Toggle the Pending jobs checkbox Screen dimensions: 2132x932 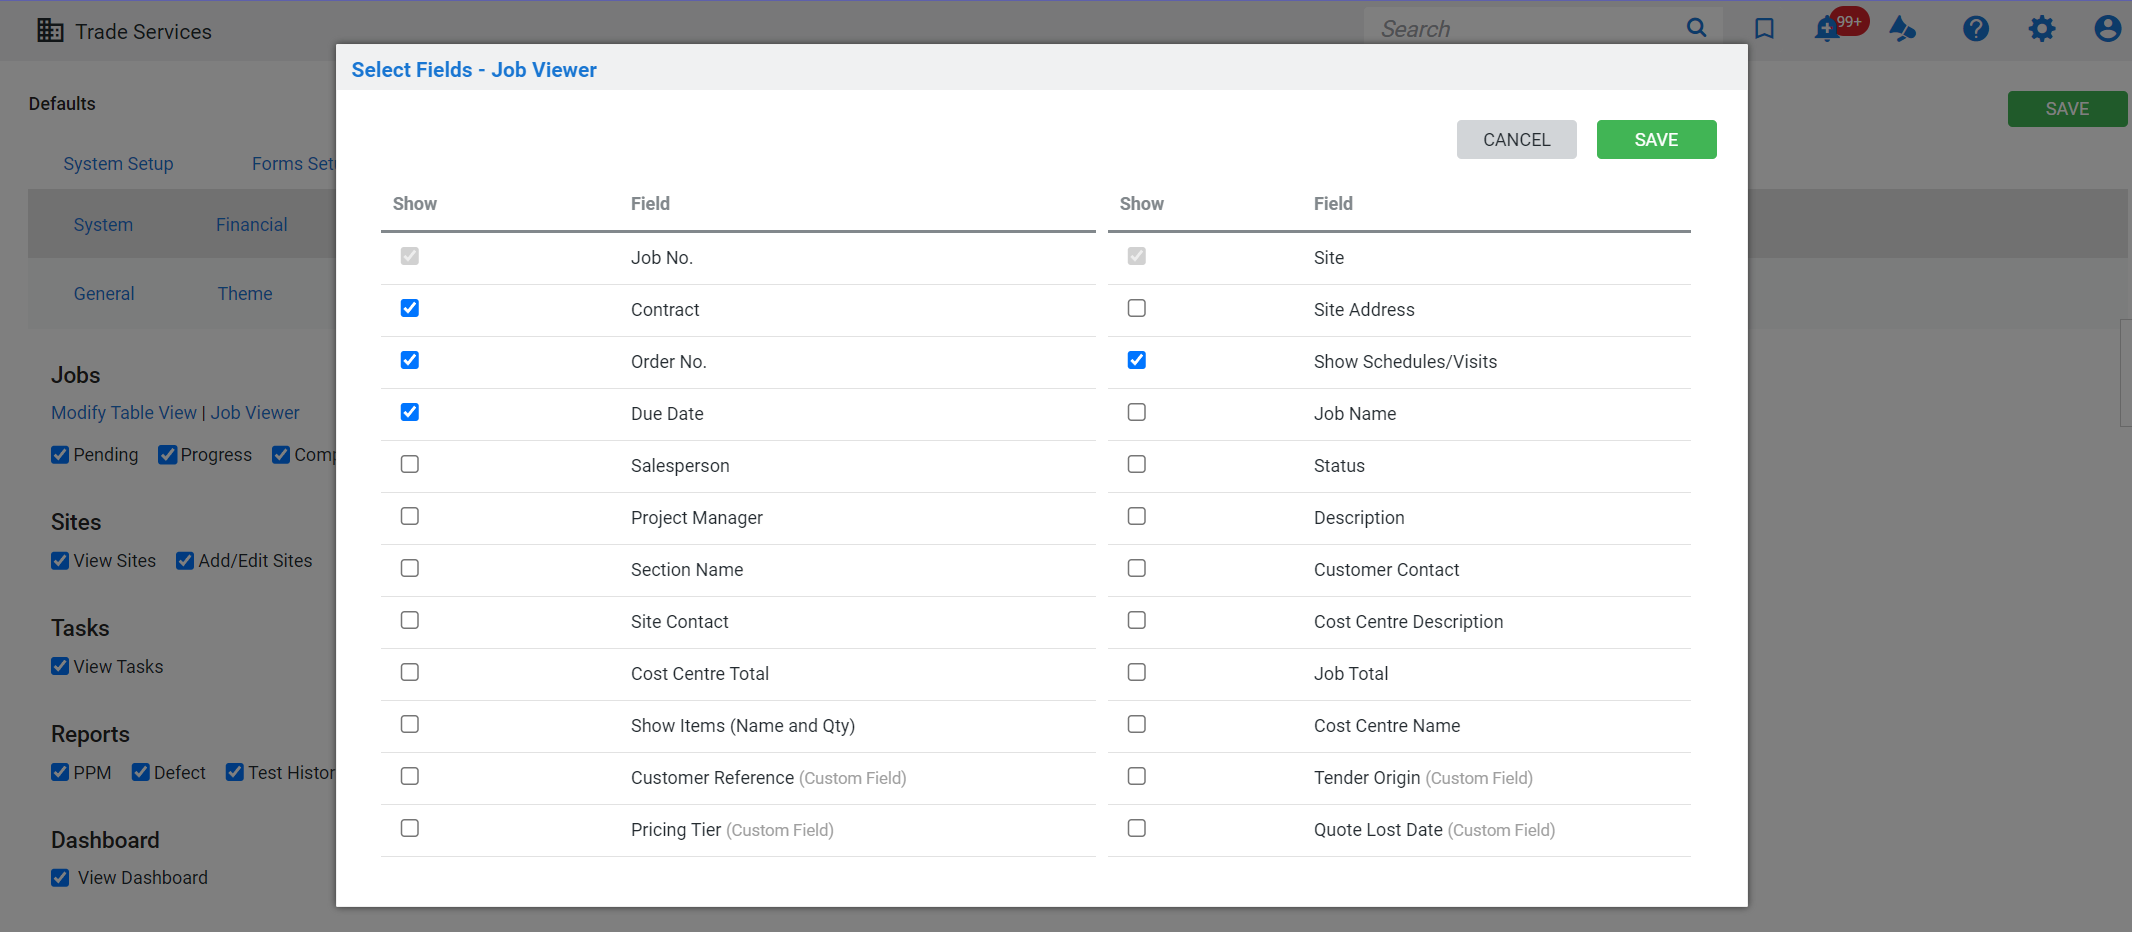tap(60, 455)
